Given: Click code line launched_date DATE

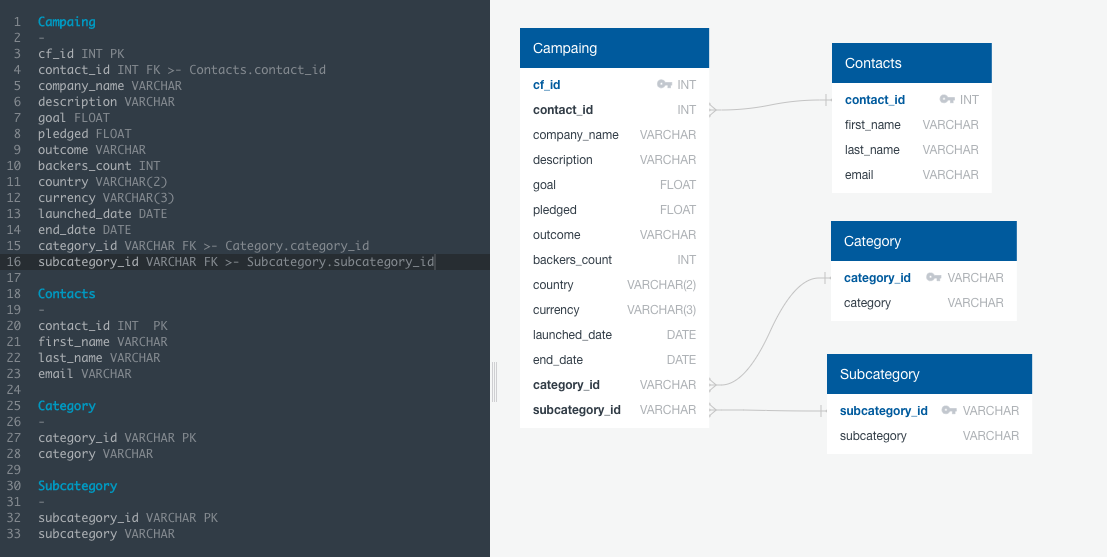Looking at the screenshot, I should [x=103, y=214].
